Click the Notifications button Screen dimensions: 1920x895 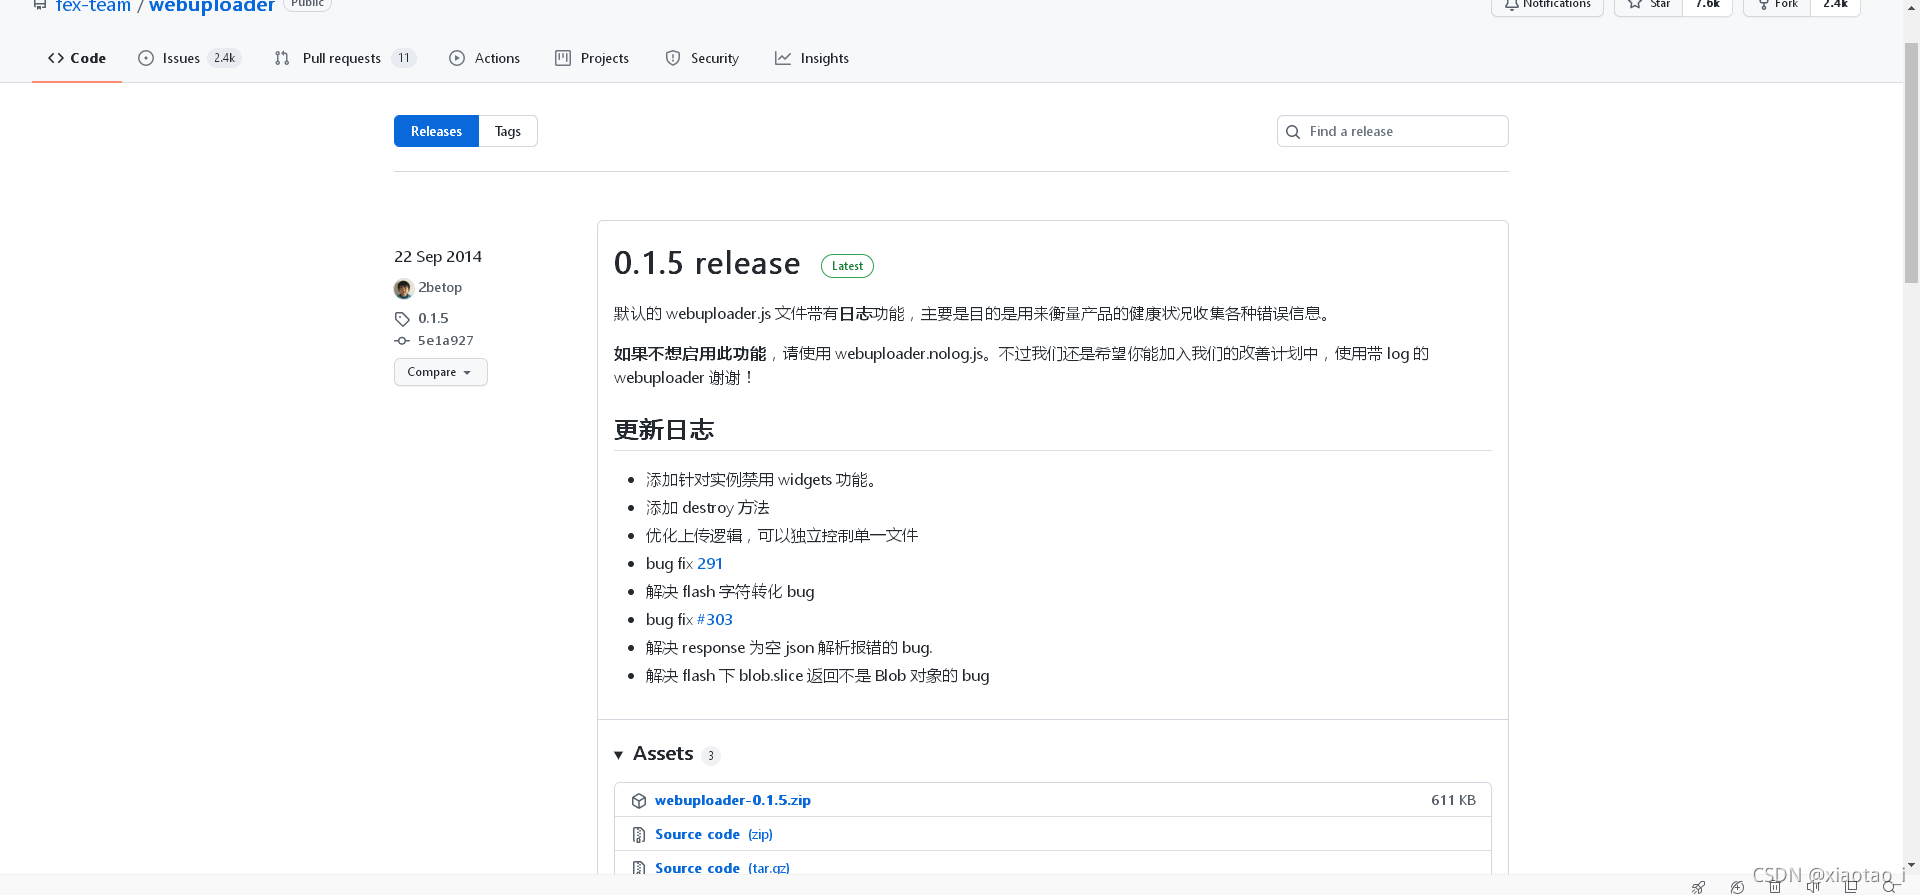tap(1547, 5)
